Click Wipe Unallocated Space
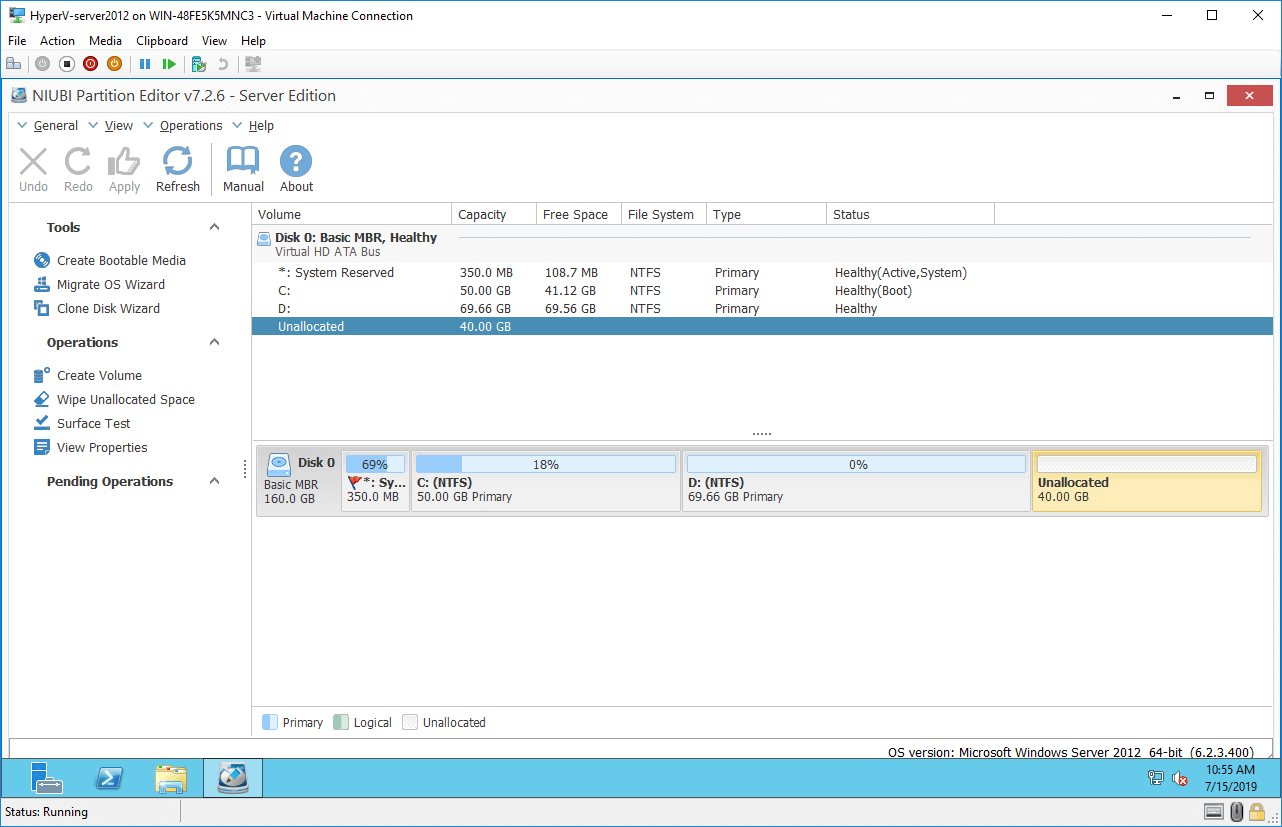The width and height of the screenshot is (1282, 827). [125, 400]
